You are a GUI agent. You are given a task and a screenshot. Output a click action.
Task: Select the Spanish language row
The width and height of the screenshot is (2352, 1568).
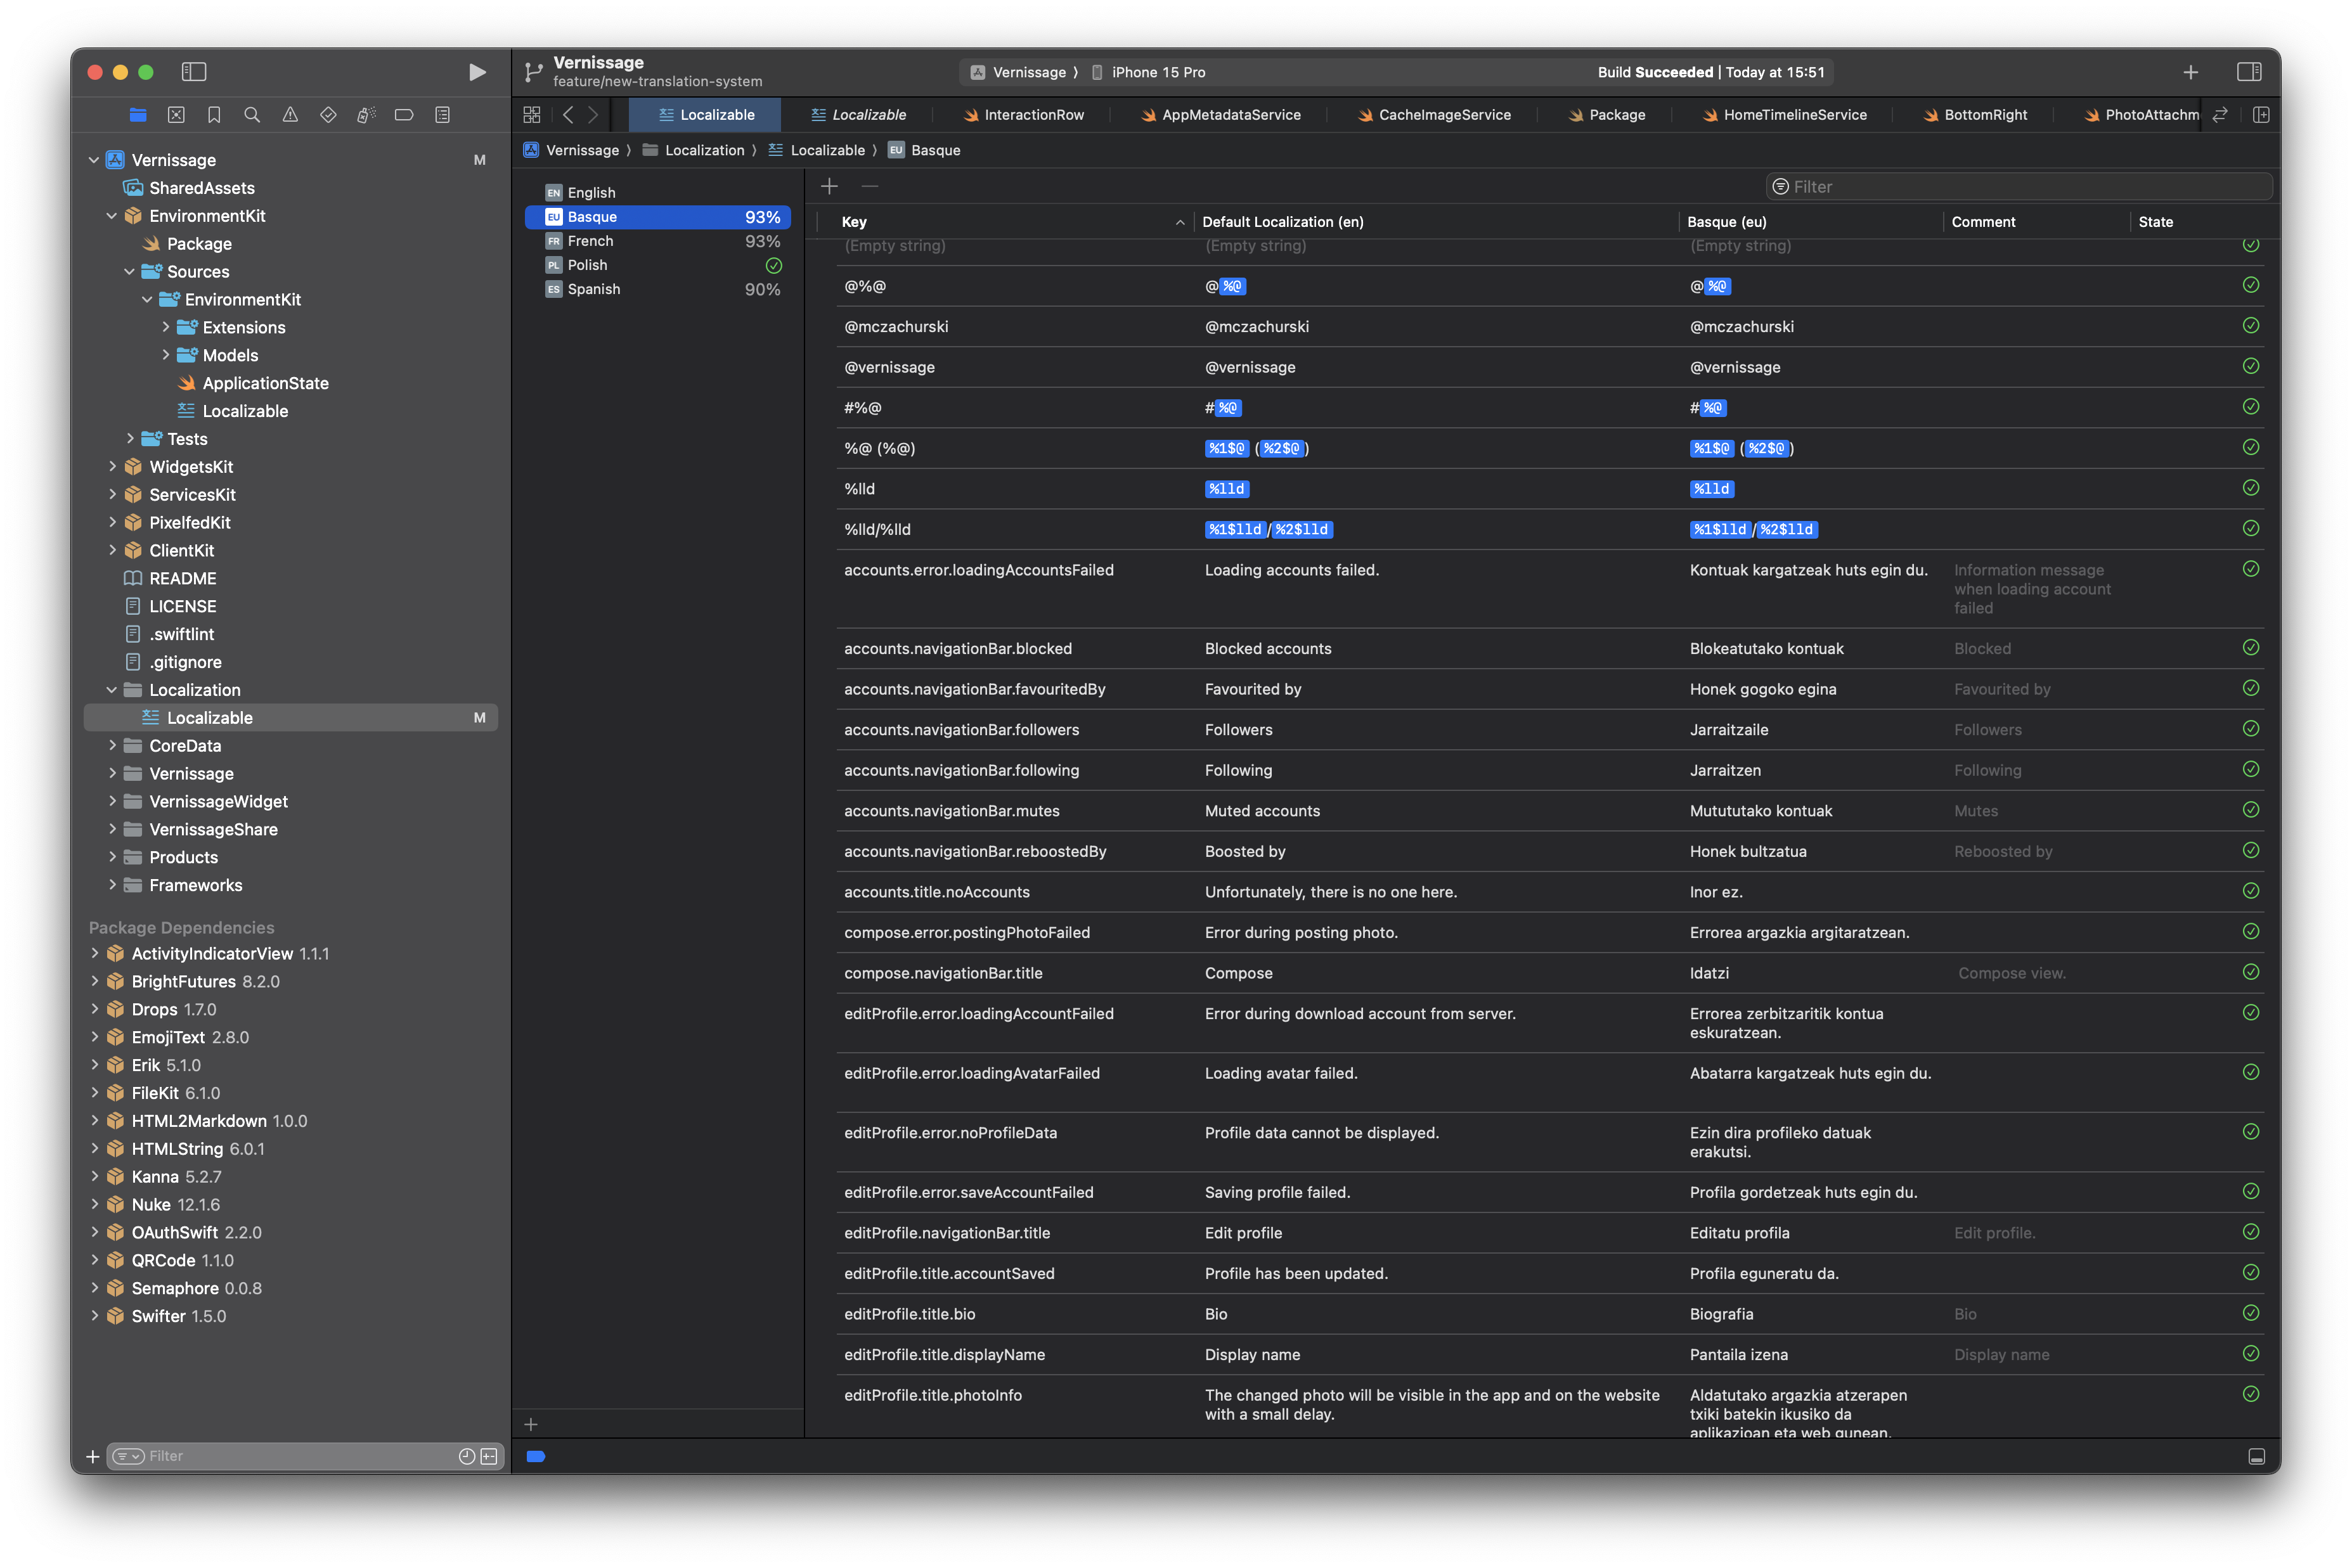point(594,289)
